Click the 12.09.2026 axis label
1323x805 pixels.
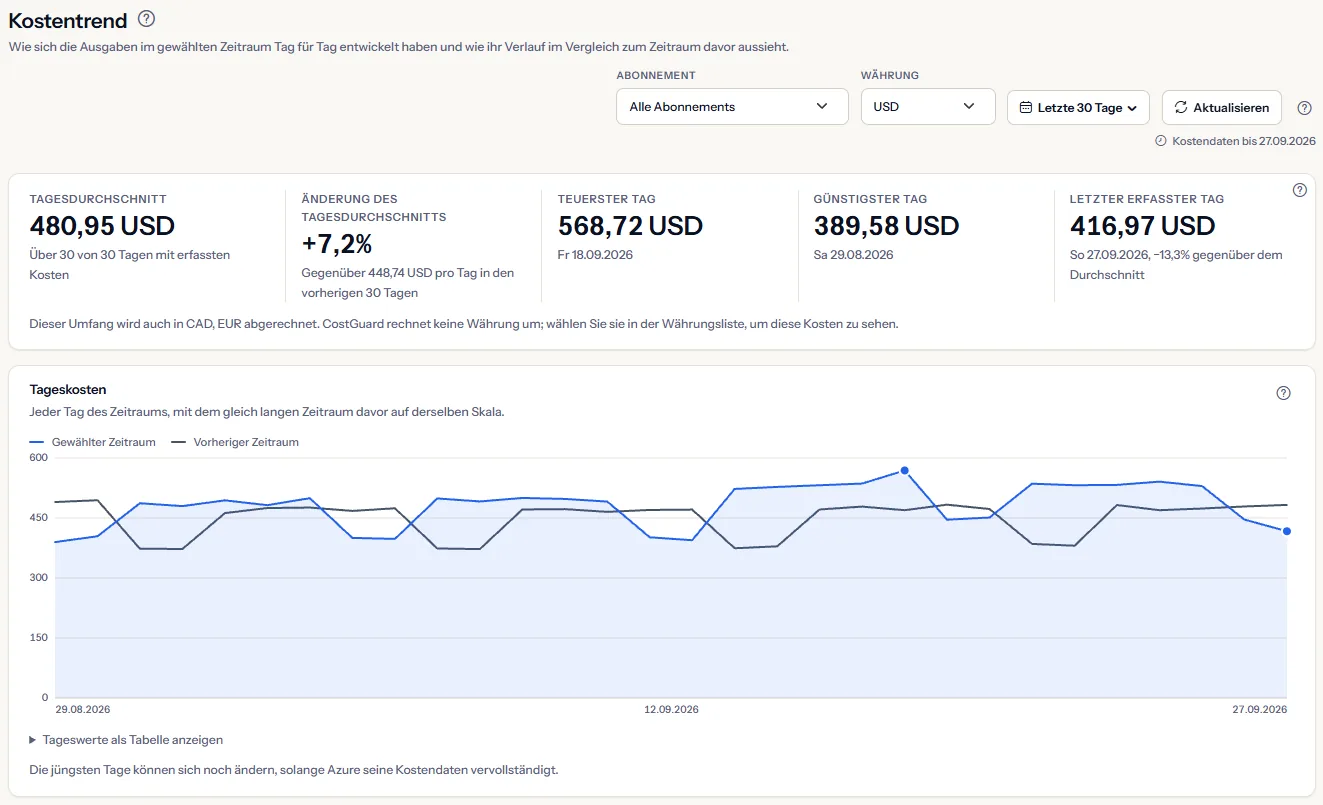coord(671,709)
